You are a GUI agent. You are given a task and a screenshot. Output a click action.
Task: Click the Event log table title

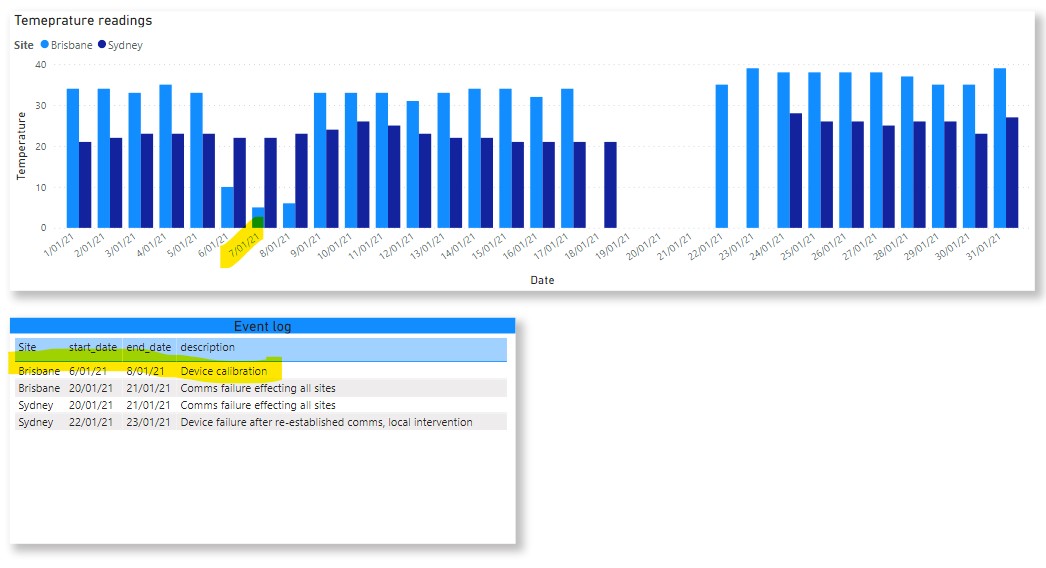[x=262, y=326]
